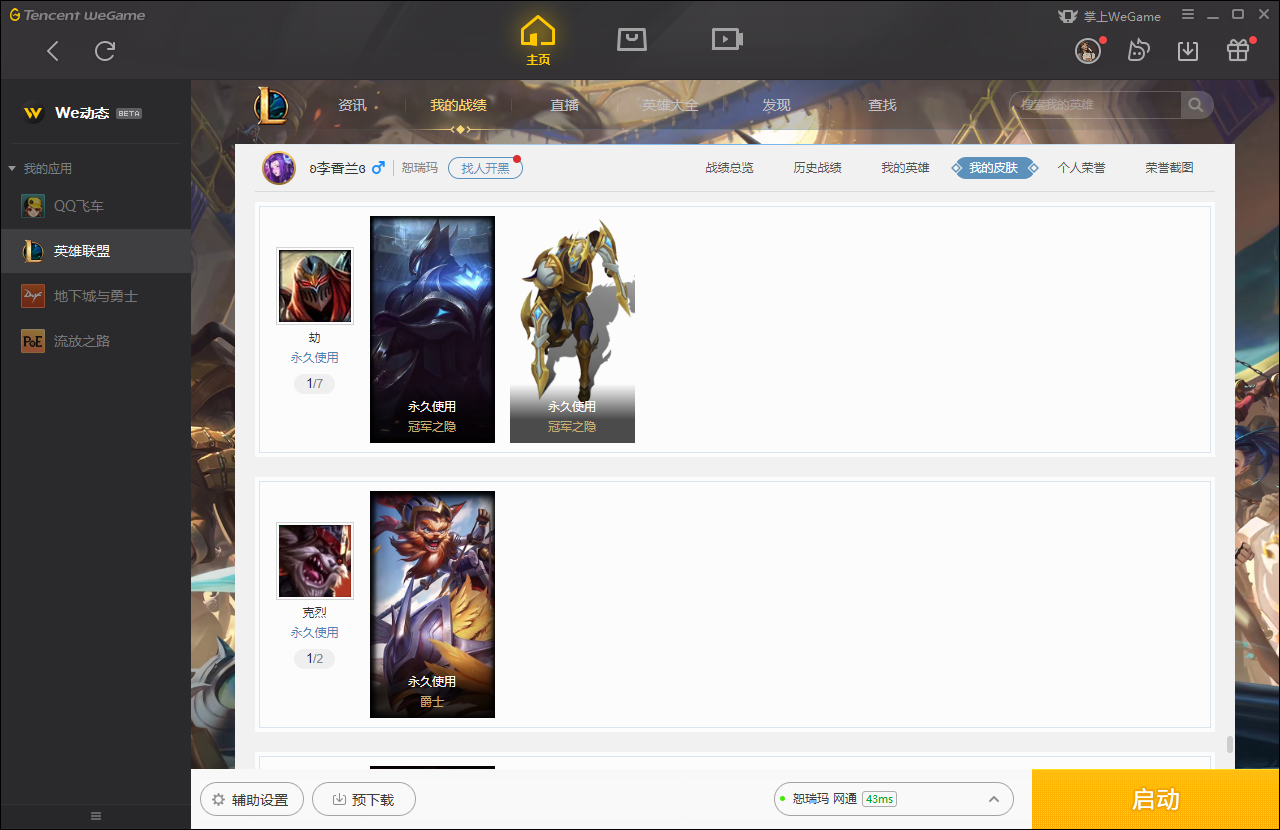
Task: Switch to 我的皮肤 sub-tab
Action: point(993,168)
